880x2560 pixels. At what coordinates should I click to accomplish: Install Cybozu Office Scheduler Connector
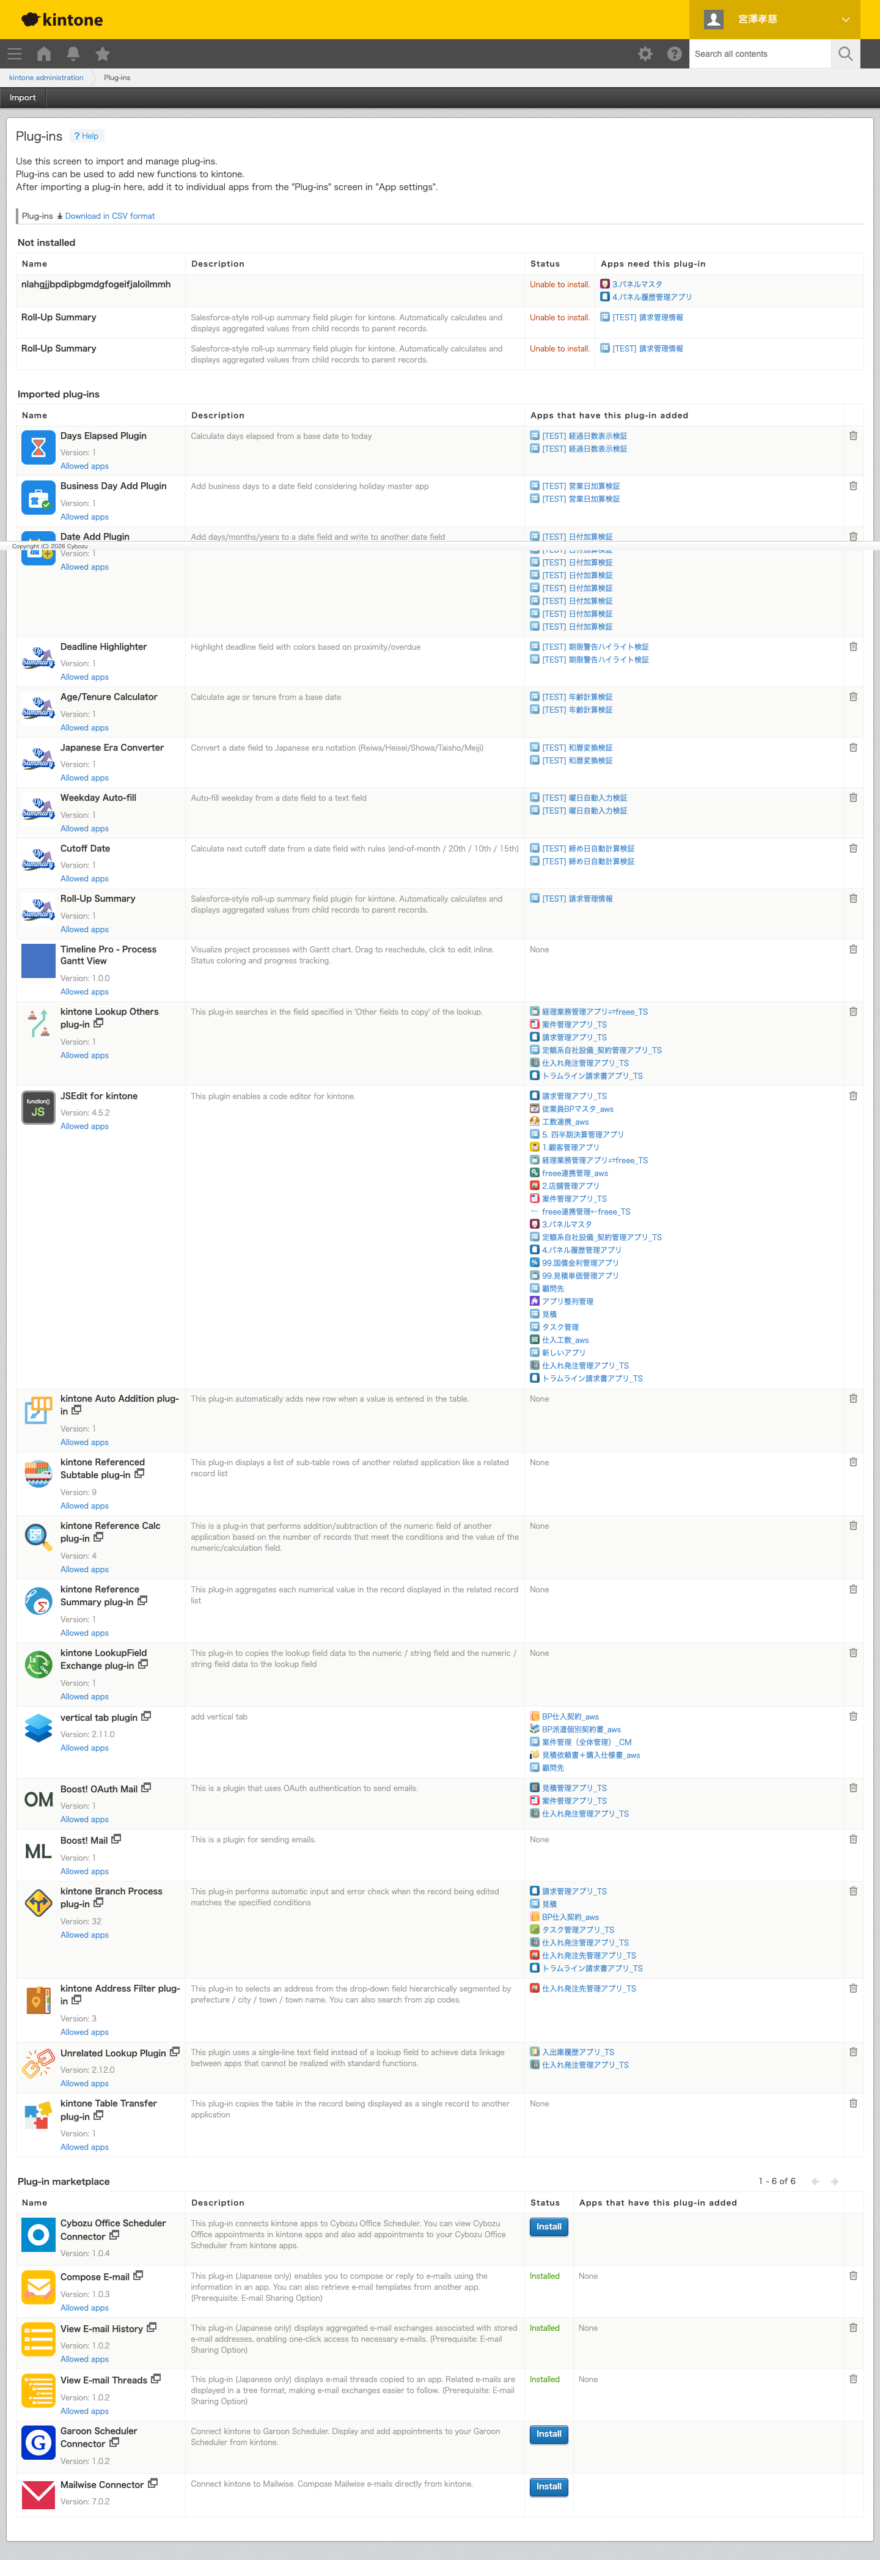(549, 2227)
